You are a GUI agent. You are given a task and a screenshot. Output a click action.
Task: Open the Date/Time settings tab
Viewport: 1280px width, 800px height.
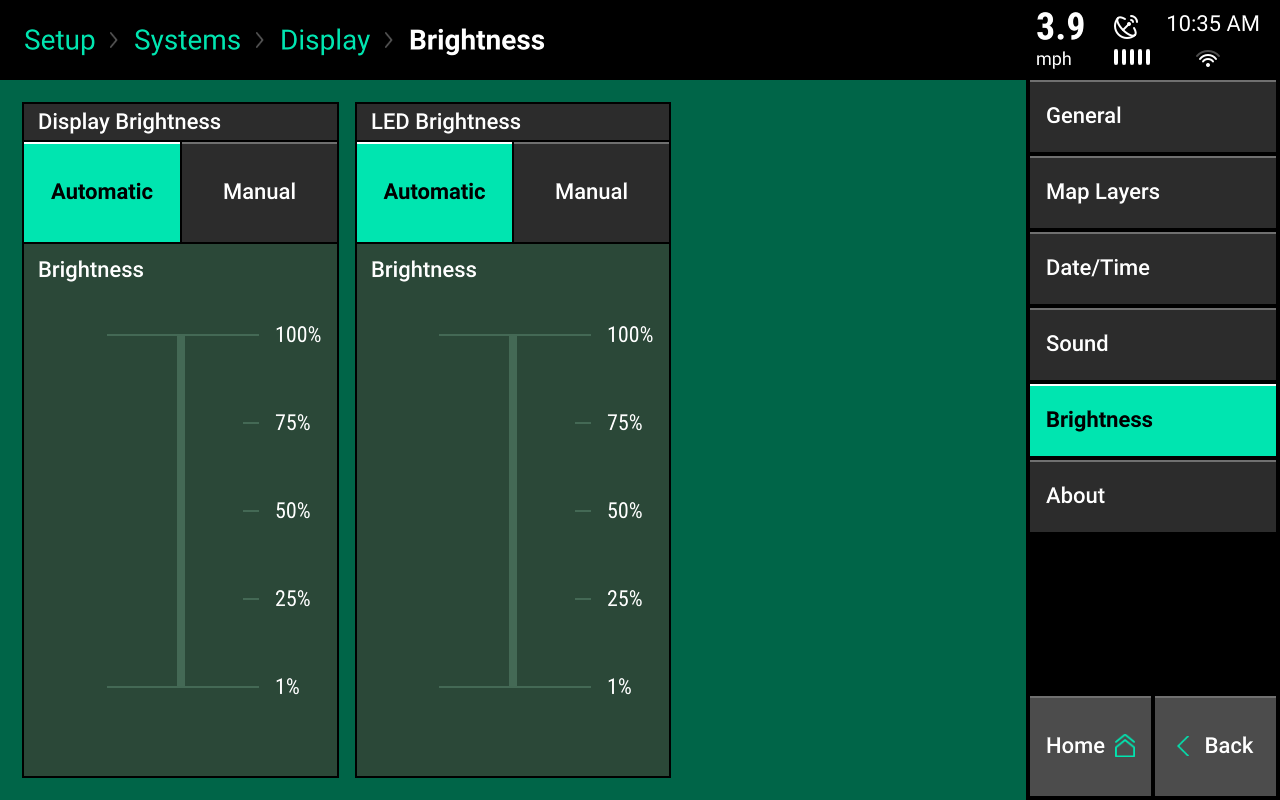pyautogui.click(x=1153, y=268)
